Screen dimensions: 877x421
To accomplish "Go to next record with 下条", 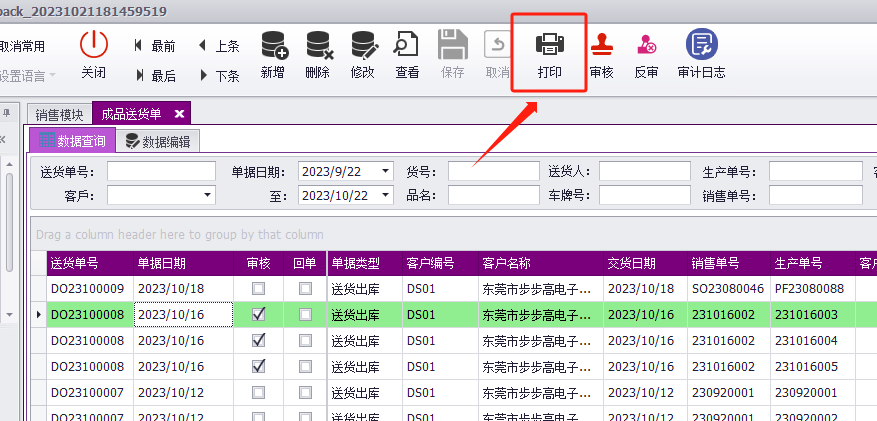I will click(219, 75).
